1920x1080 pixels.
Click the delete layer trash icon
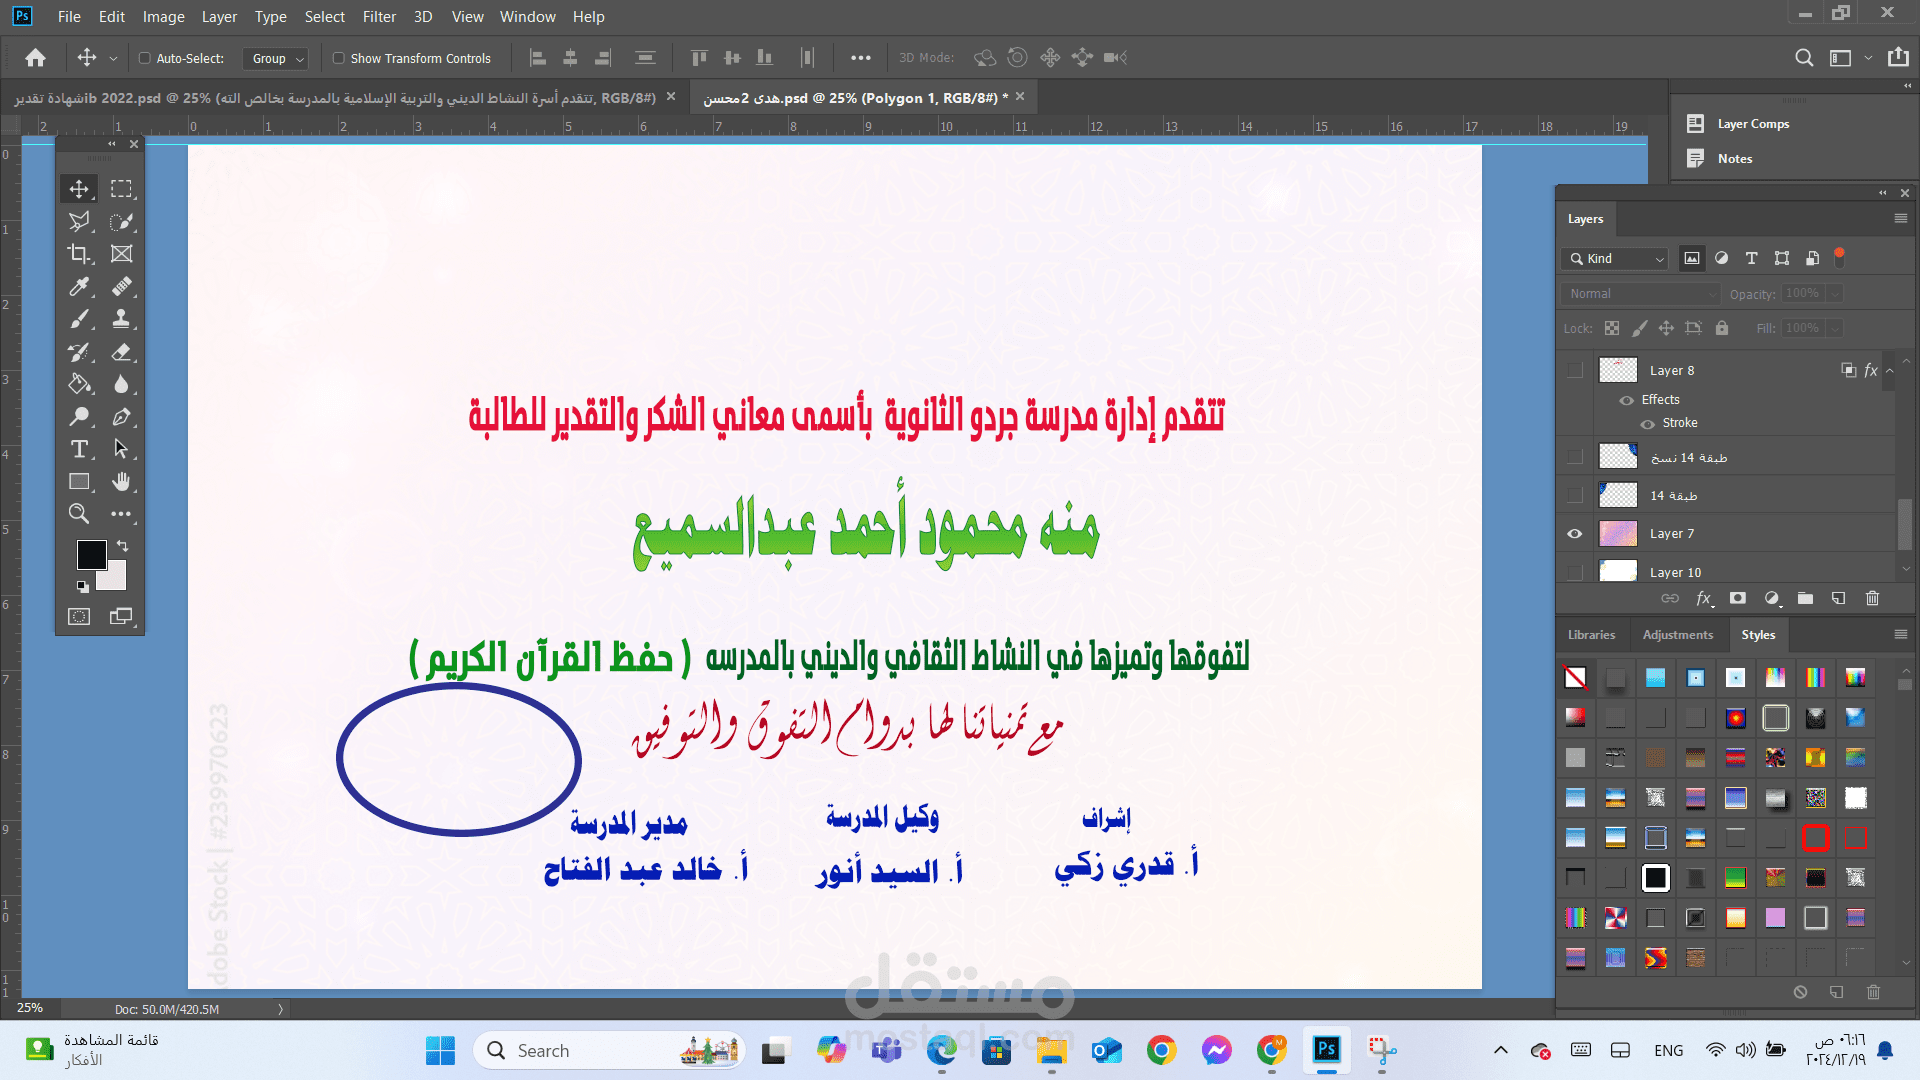(1872, 598)
